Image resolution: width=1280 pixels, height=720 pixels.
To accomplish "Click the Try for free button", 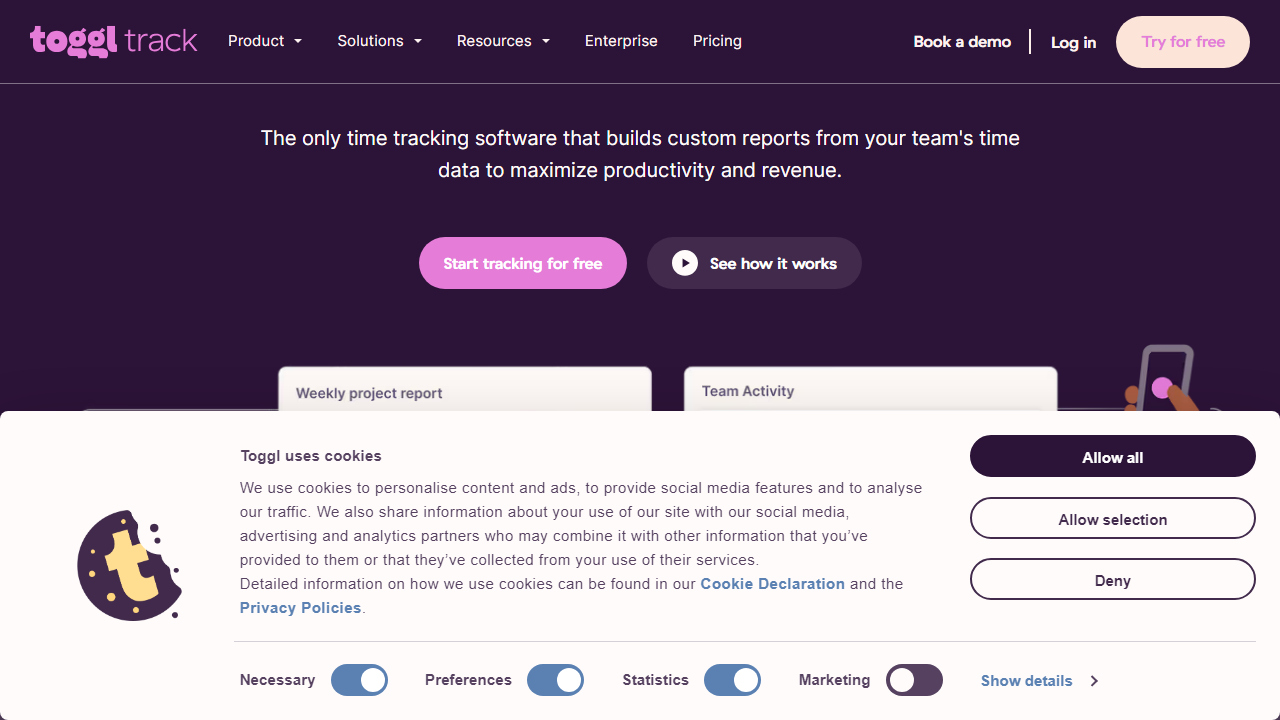I will click(x=1183, y=42).
